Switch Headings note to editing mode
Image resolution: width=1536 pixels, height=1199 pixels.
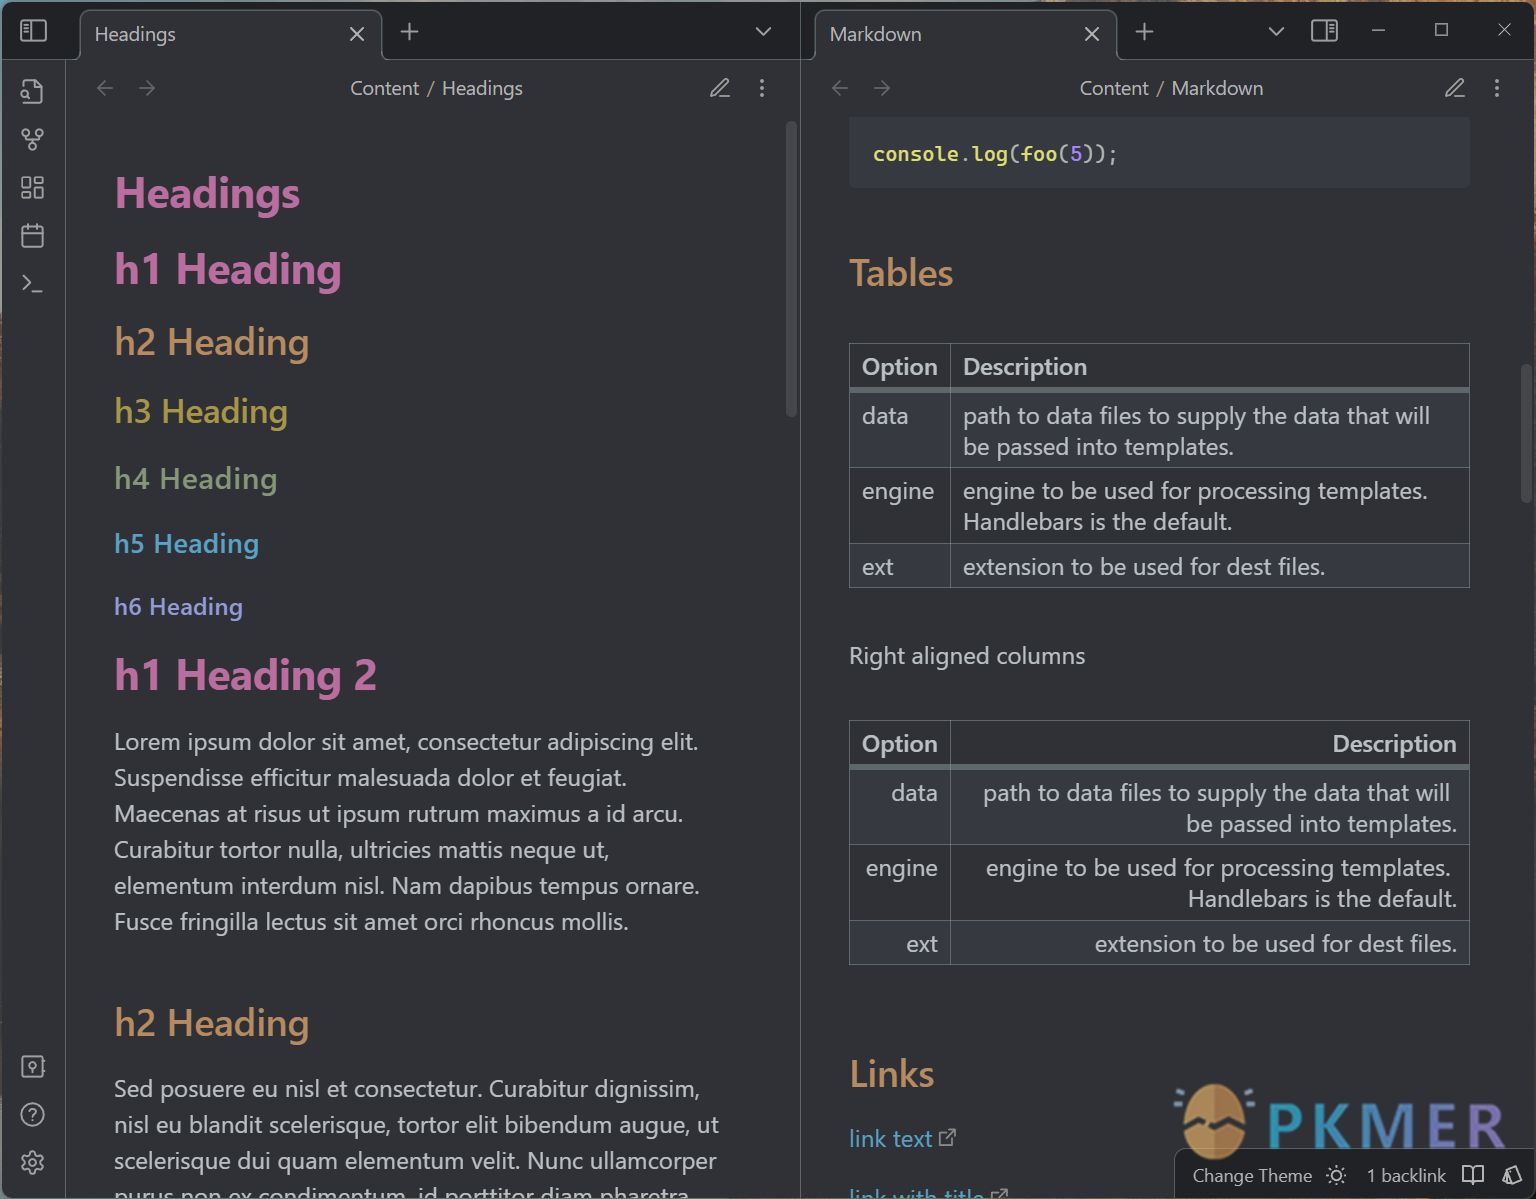point(720,88)
